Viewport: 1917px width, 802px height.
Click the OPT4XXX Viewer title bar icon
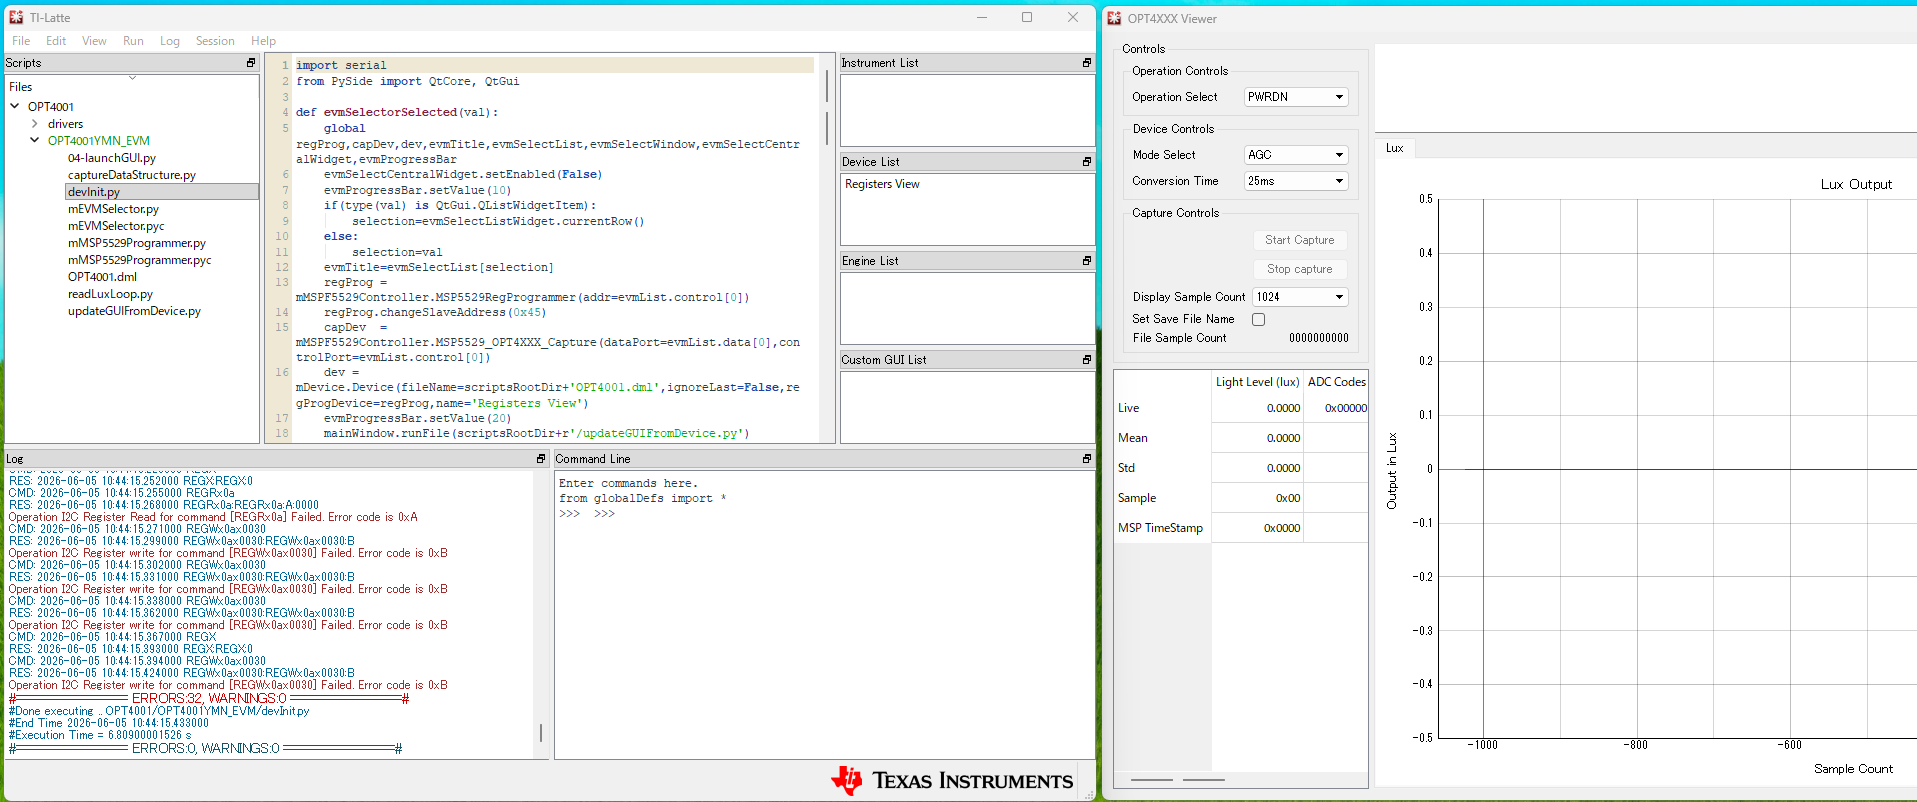click(1114, 18)
